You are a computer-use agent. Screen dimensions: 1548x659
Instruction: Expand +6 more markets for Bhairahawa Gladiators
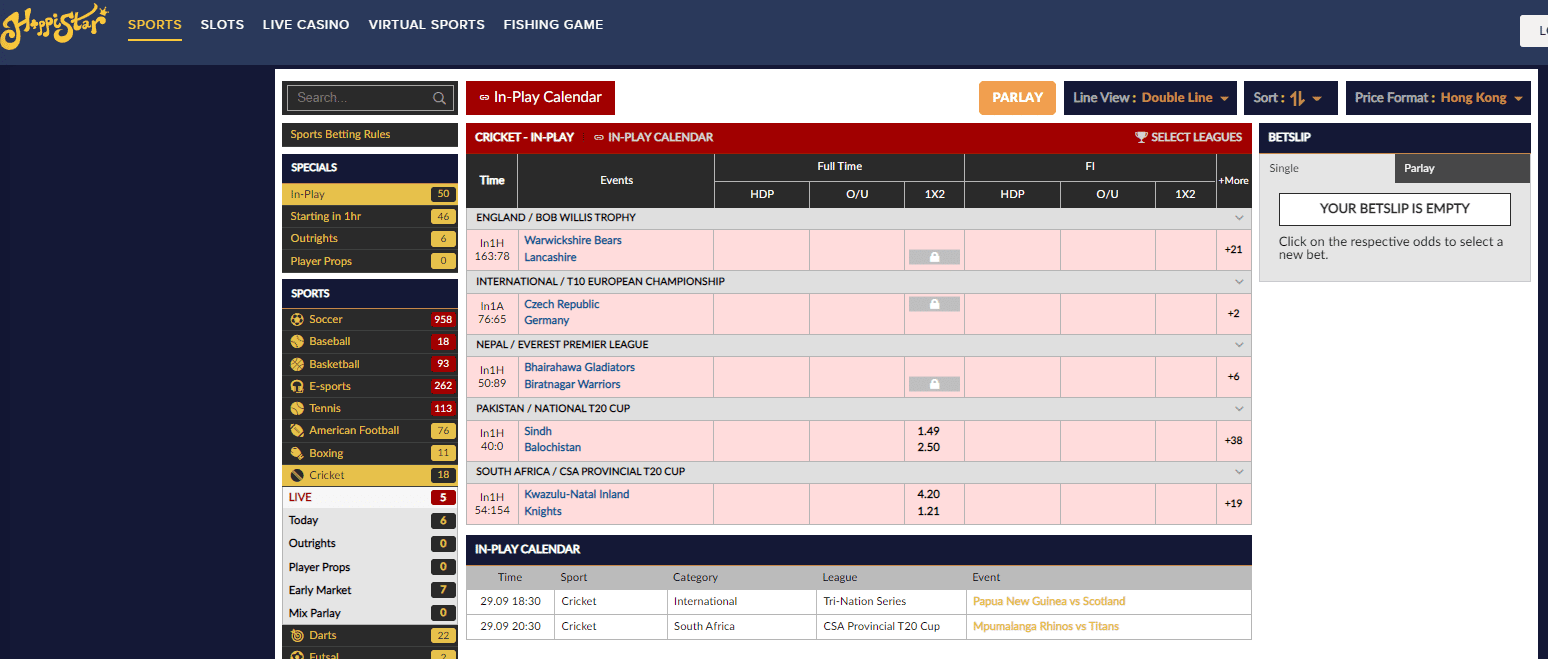coord(1234,376)
